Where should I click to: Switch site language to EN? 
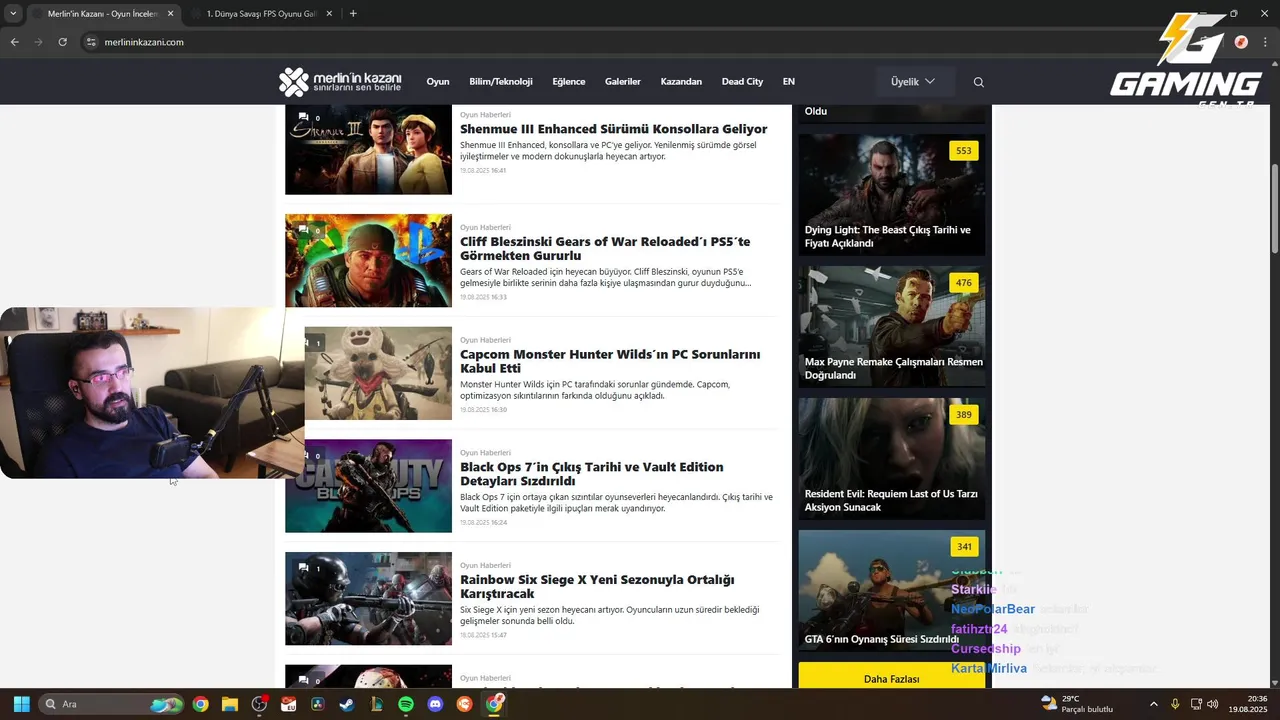[789, 82]
